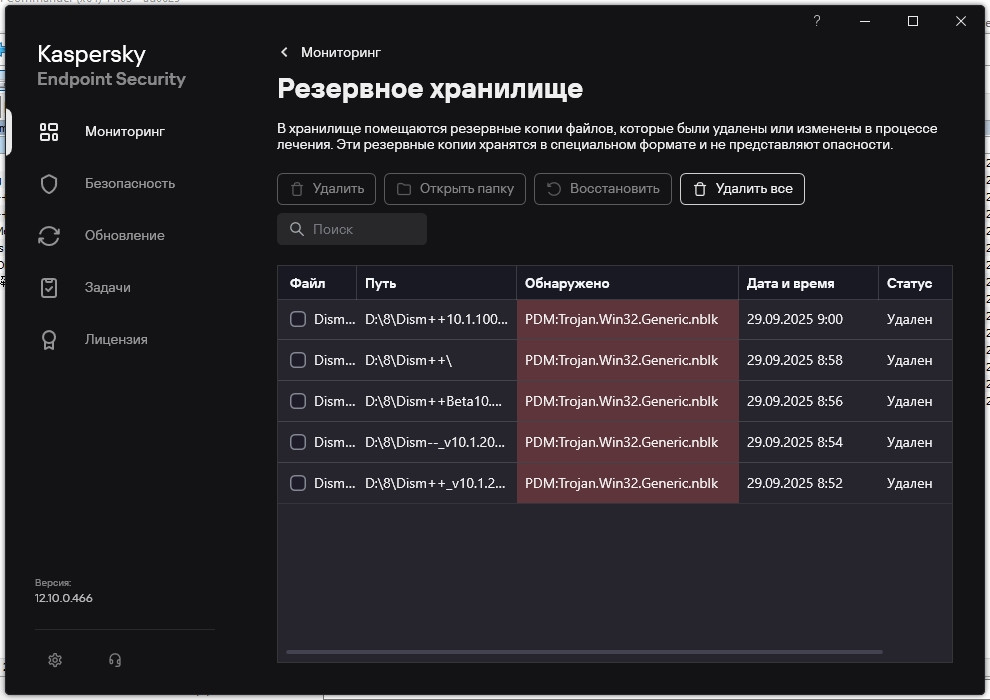
Task: Open the Лицензия sidebar section
Action: pyautogui.click(x=116, y=340)
